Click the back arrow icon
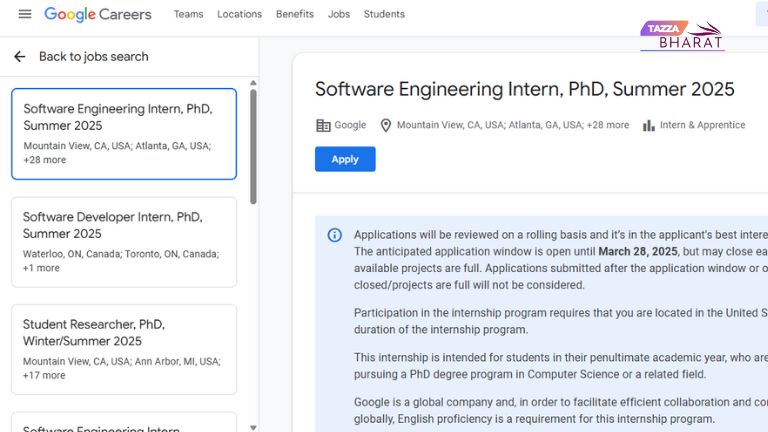The image size is (768, 432). pyautogui.click(x=20, y=57)
